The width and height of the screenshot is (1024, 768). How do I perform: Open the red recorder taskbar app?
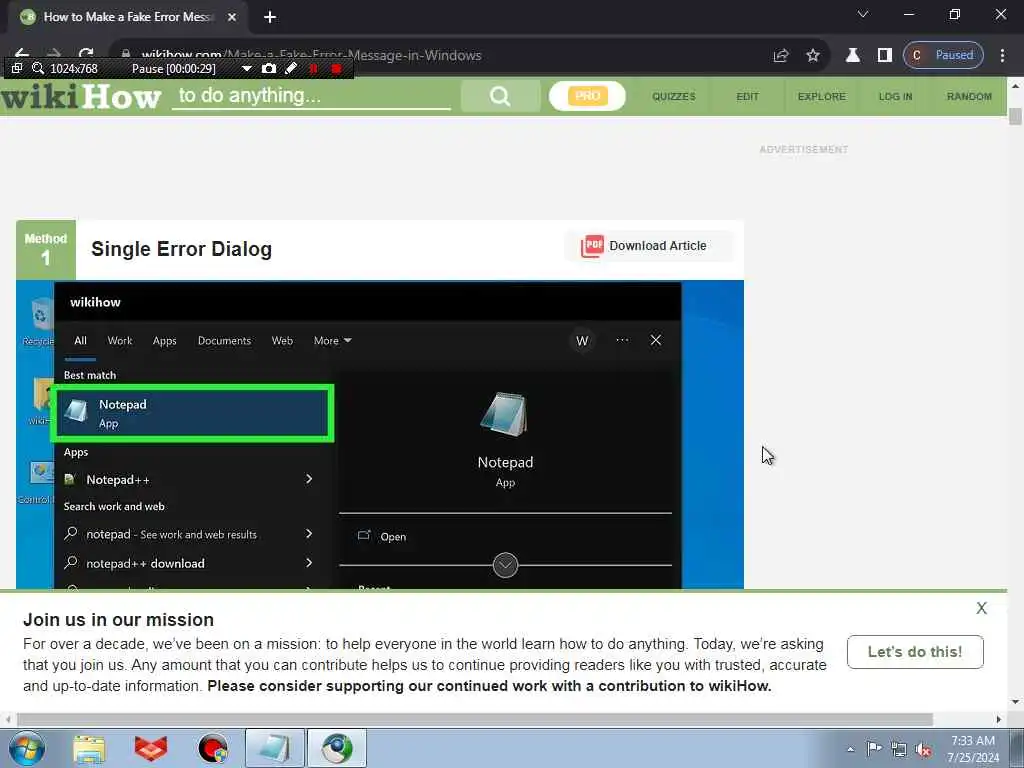click(213, 748)
